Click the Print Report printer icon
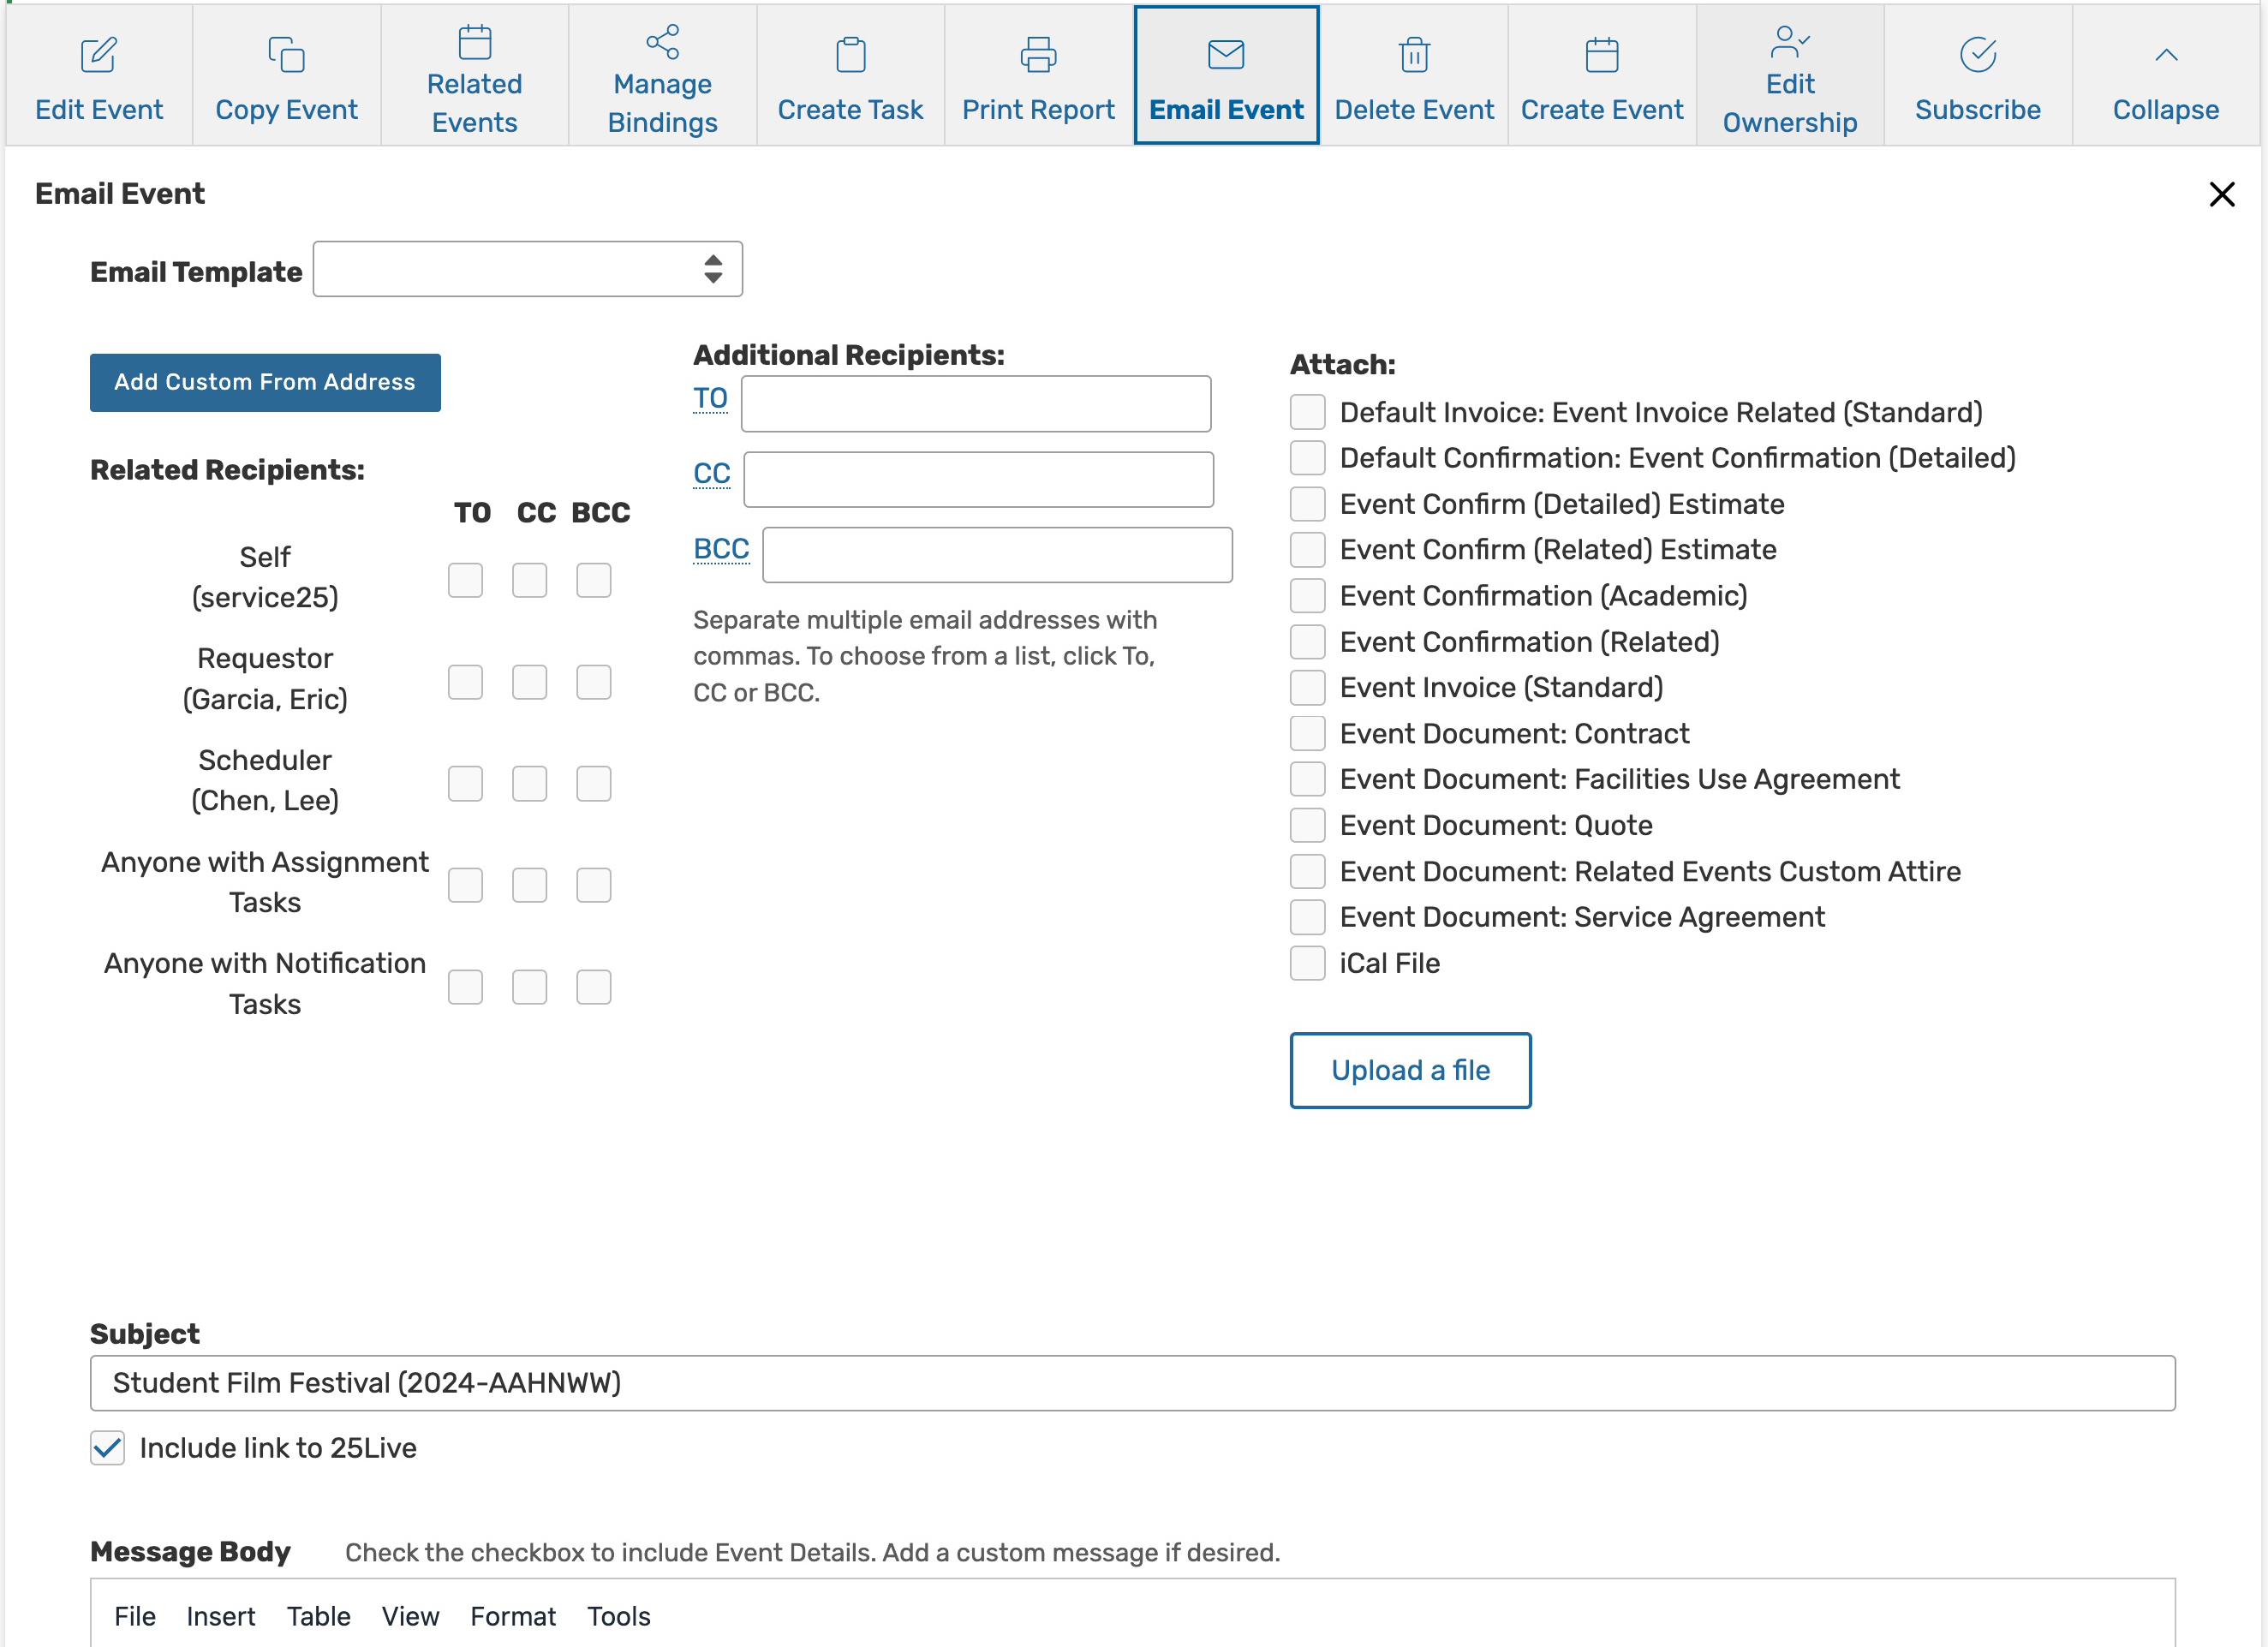2268x1647 pixels. pyautogui.click(x=1037, y=55)
